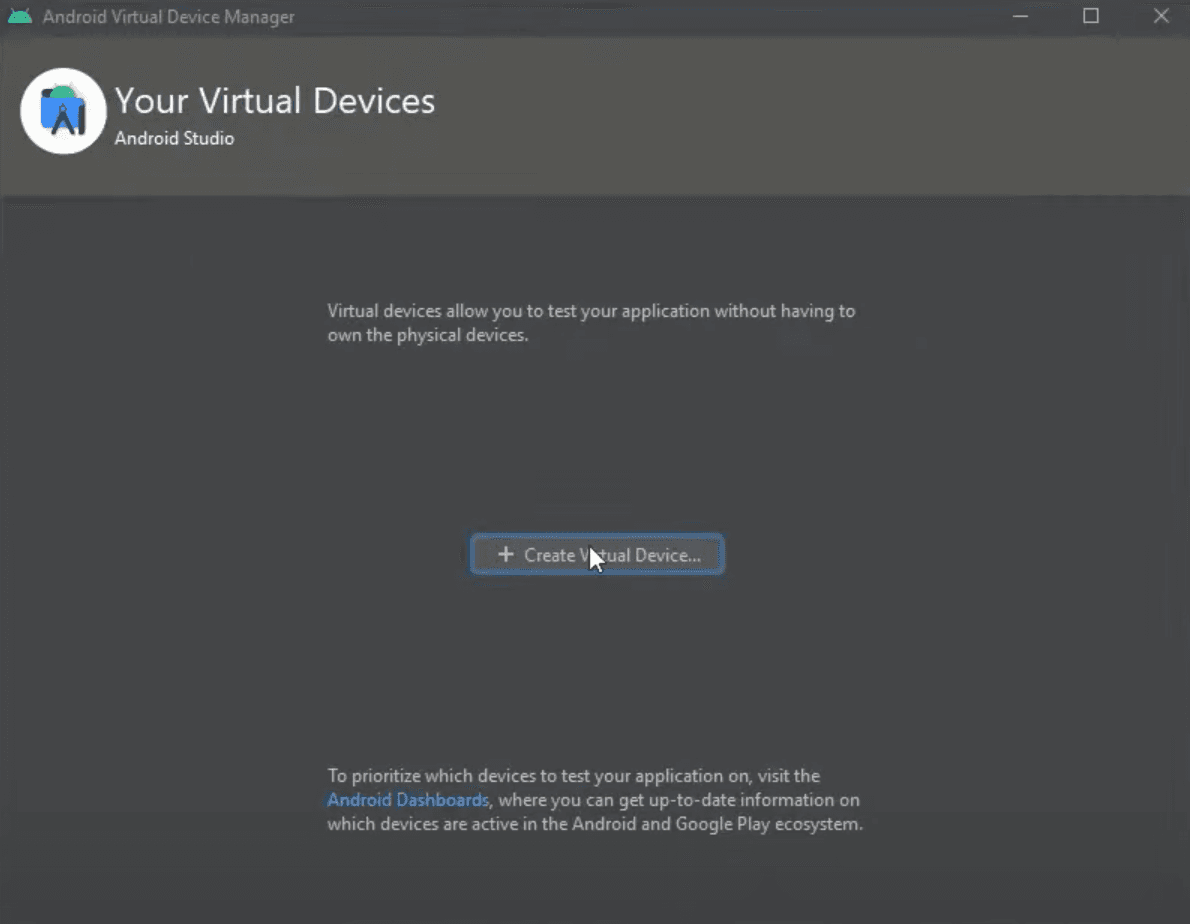Launch a new AVD via Create Virtual Device
Viewport: 1190px width, 924px height.
click(x=597, y=554)
